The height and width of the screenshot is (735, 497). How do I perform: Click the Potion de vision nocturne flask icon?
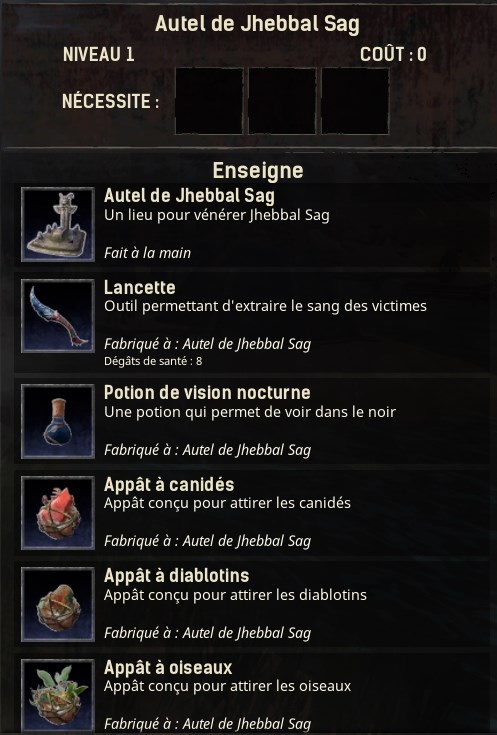(58, 421)
